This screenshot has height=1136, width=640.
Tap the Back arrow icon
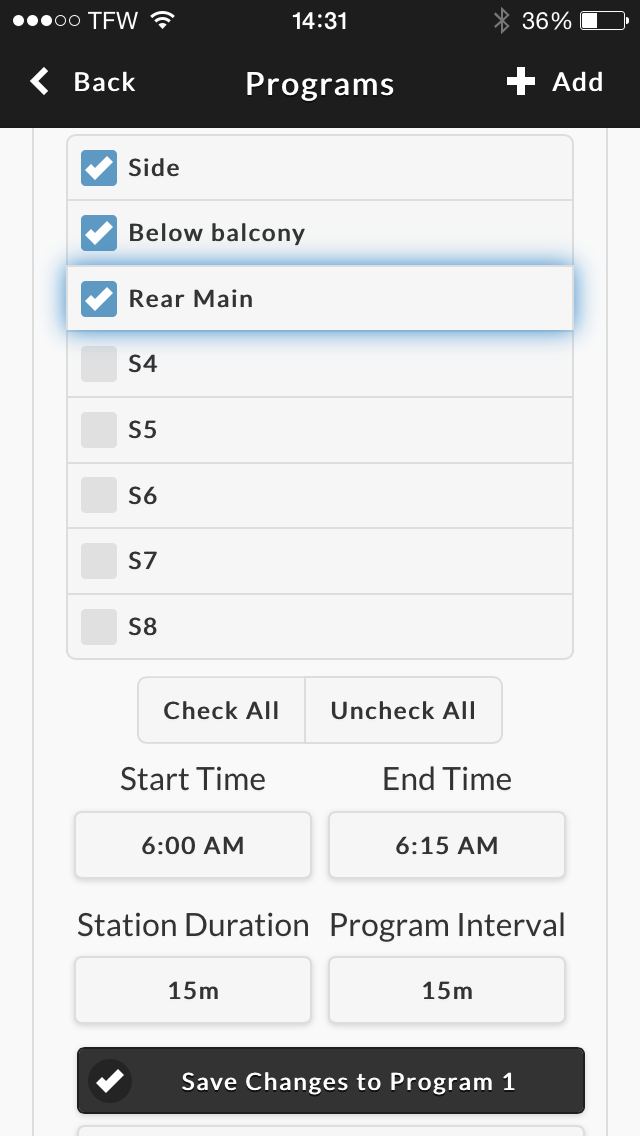[x=40, y=82]
